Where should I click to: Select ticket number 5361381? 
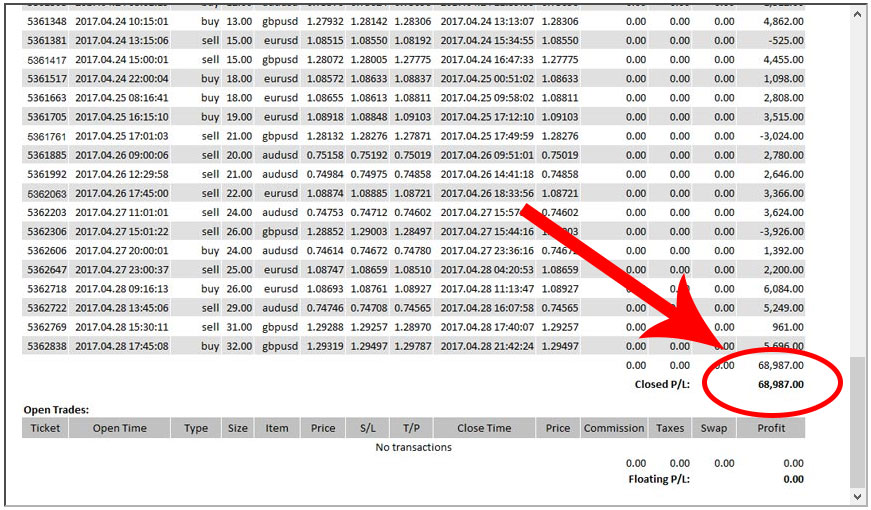[47, 41]
